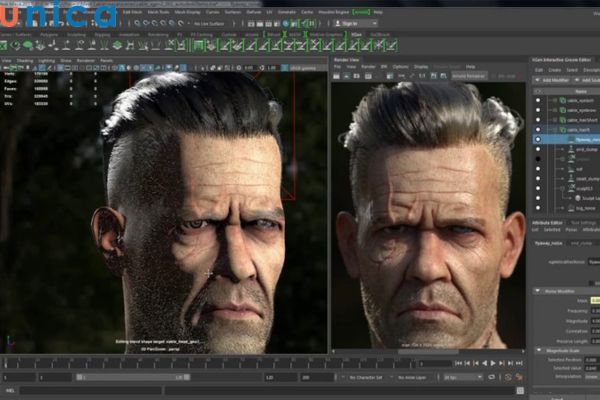The height and width of the screenshot is (400, 600).
Task: Collapse the Noise Modifier section
Action: click(535, 291)
